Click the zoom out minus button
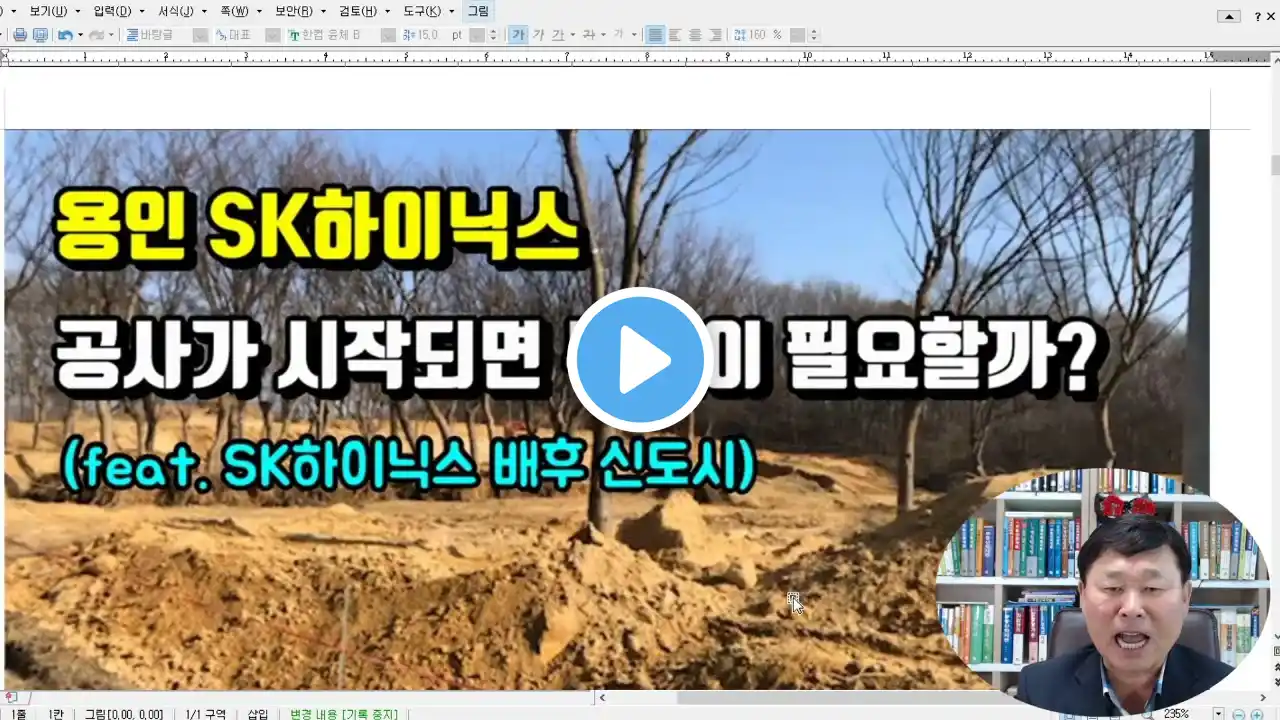The image size is (1280, 720). (1239, 714)
